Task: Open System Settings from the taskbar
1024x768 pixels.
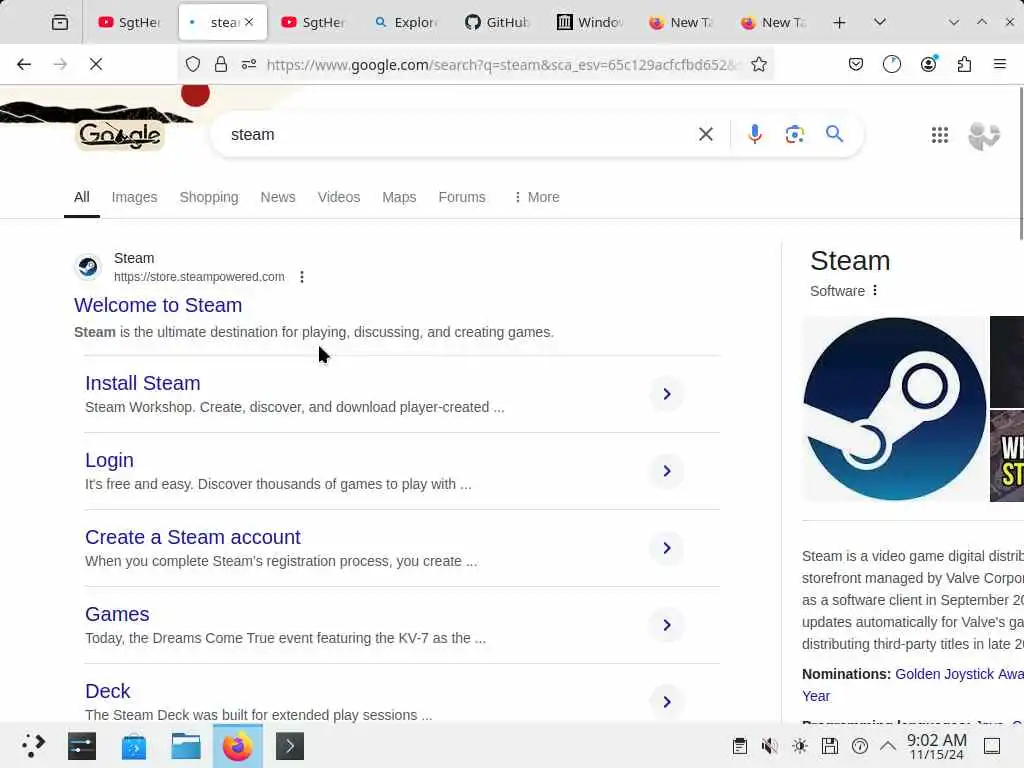Action: pyautogui.click(x=82, y=746)
